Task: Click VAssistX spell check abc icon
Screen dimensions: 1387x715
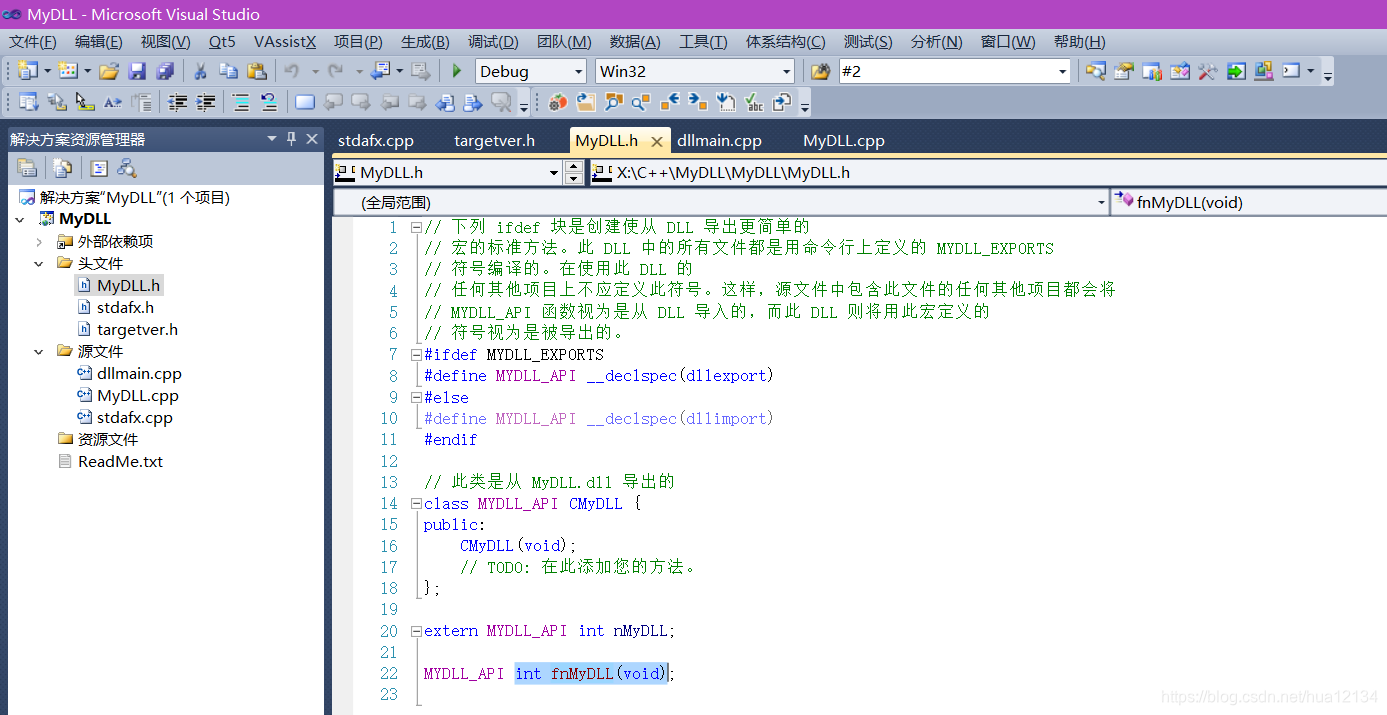Action: pyautogui.click(x=754, y=102)
